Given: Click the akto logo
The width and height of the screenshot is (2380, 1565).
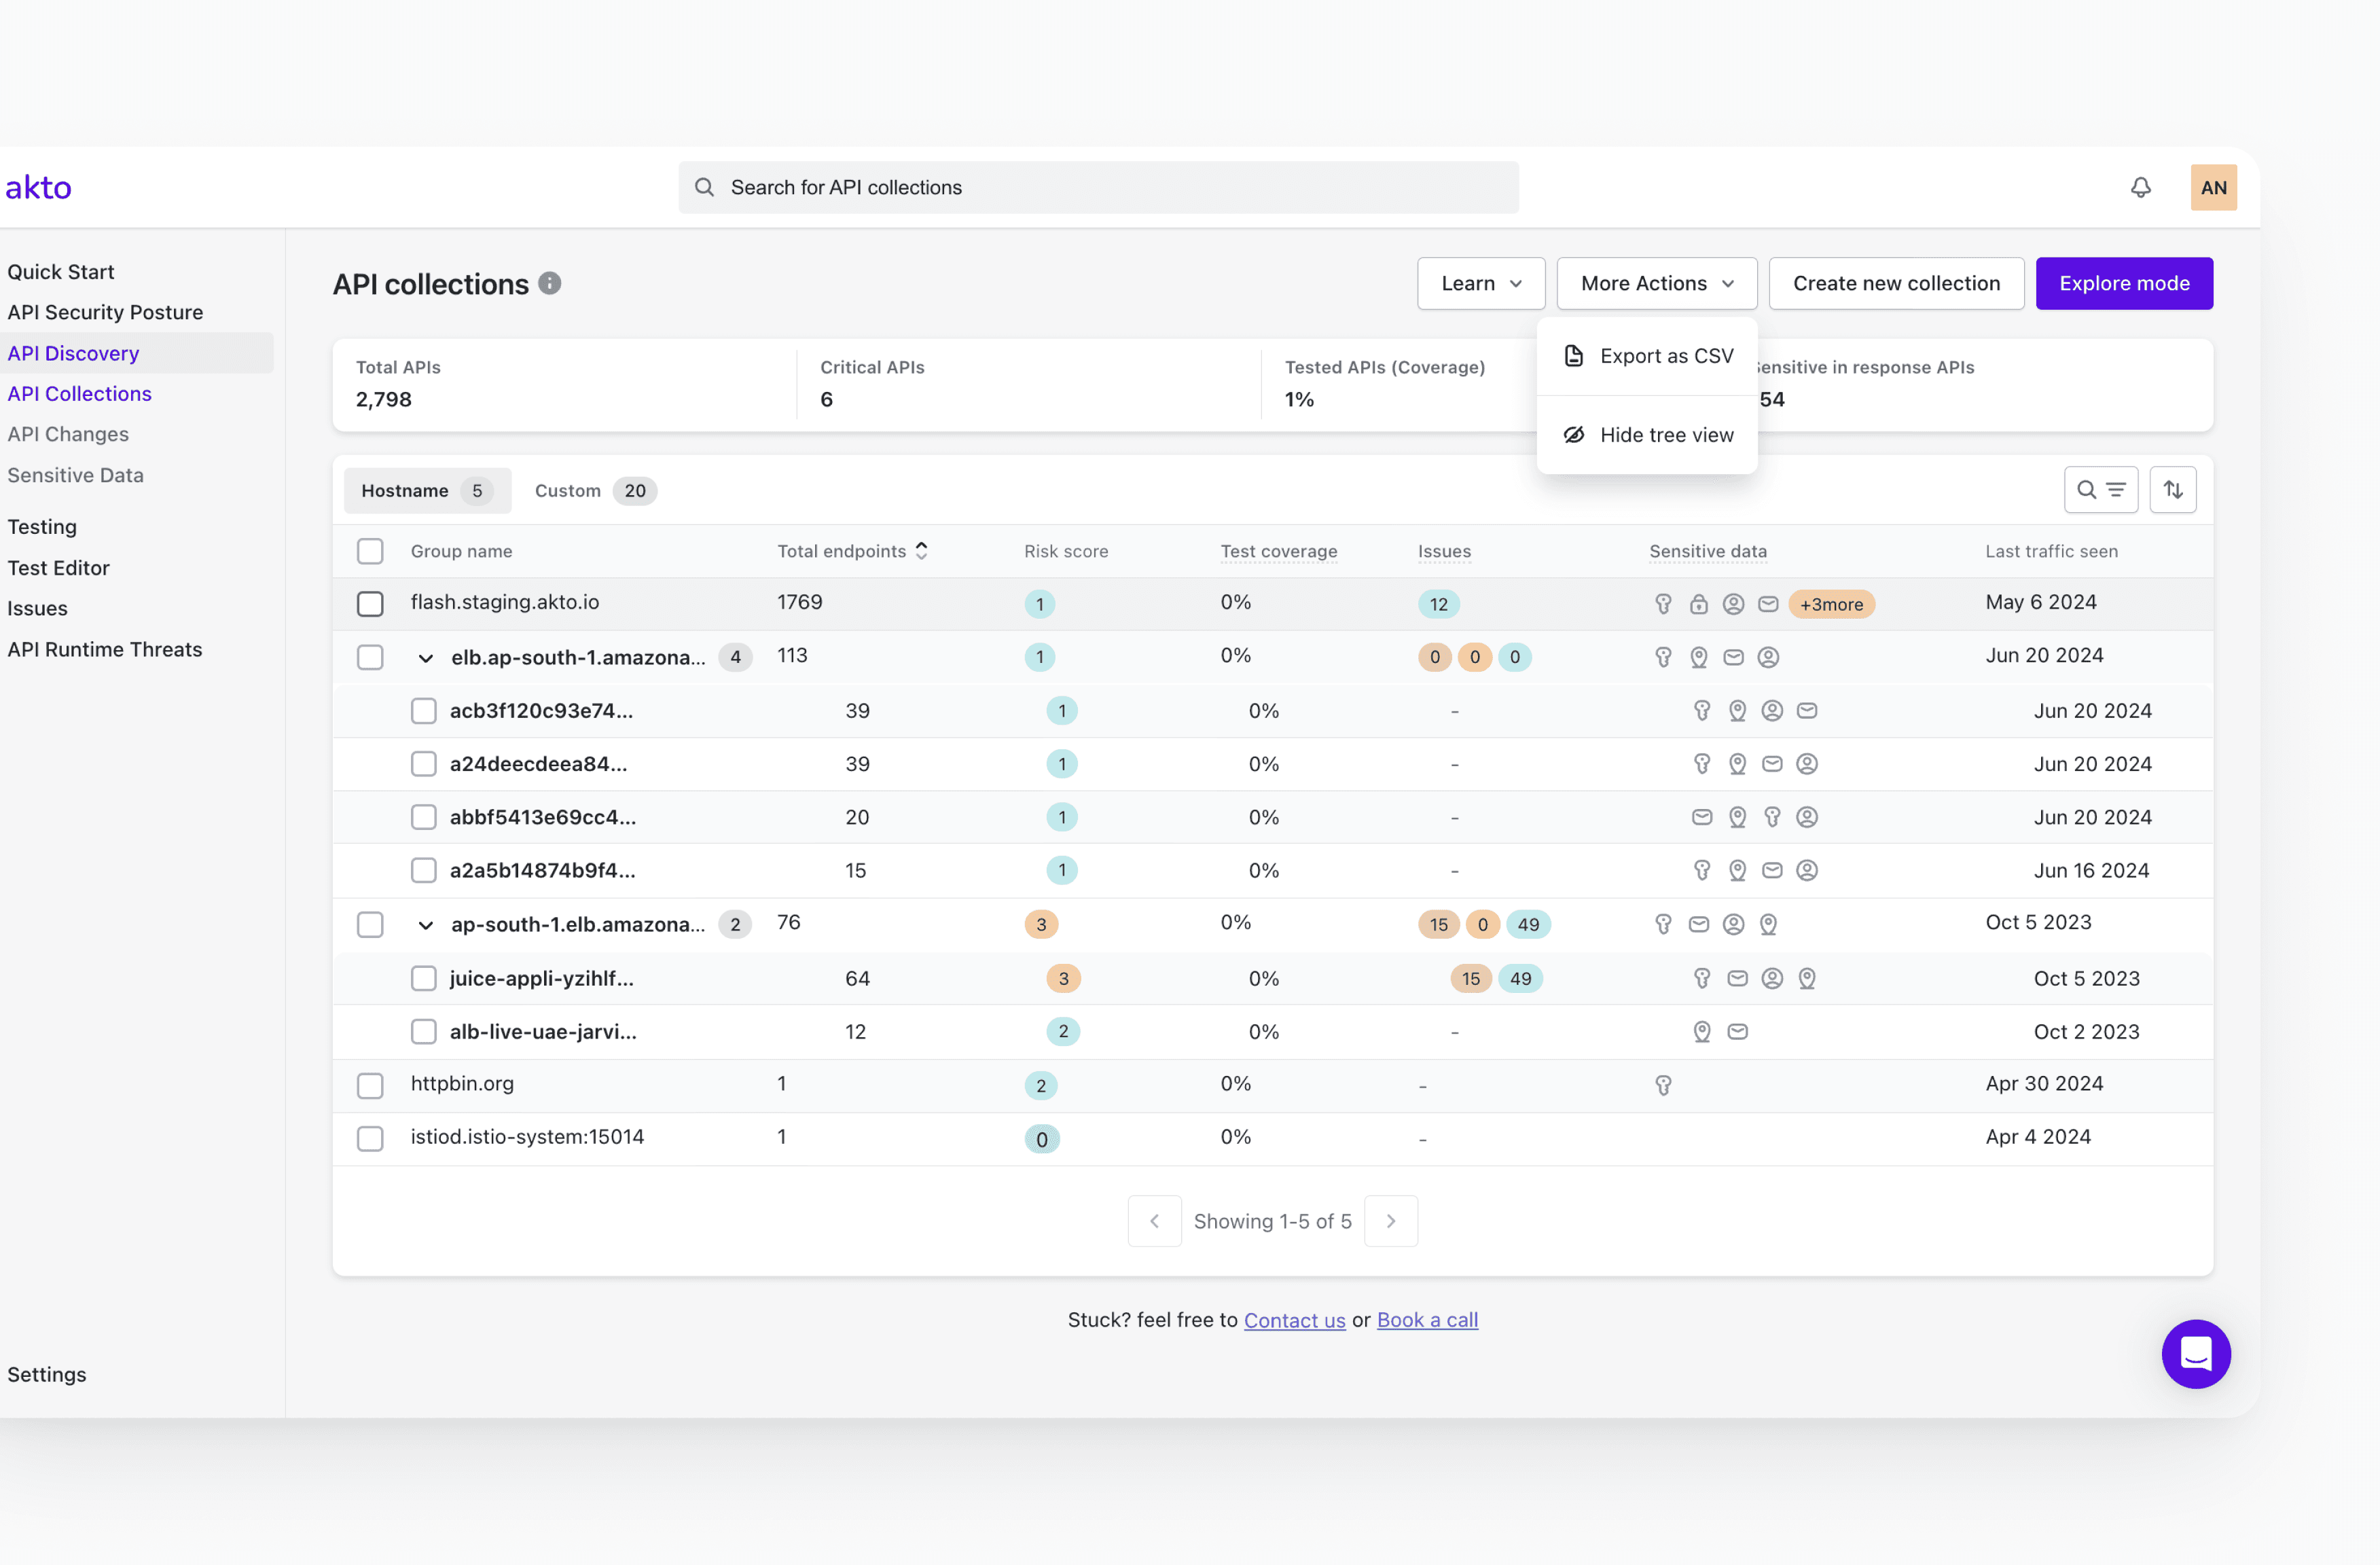Looking at the screenshot, I should pyautogui.click(x=39, y=187).
